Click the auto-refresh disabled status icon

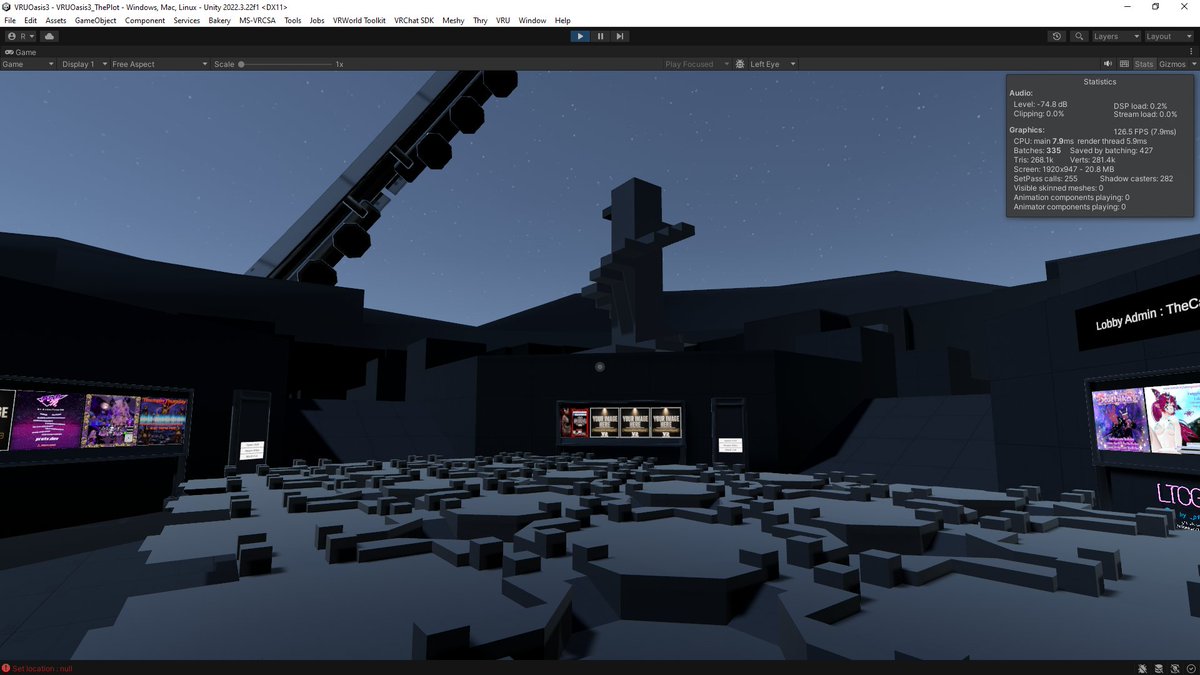1175,668
